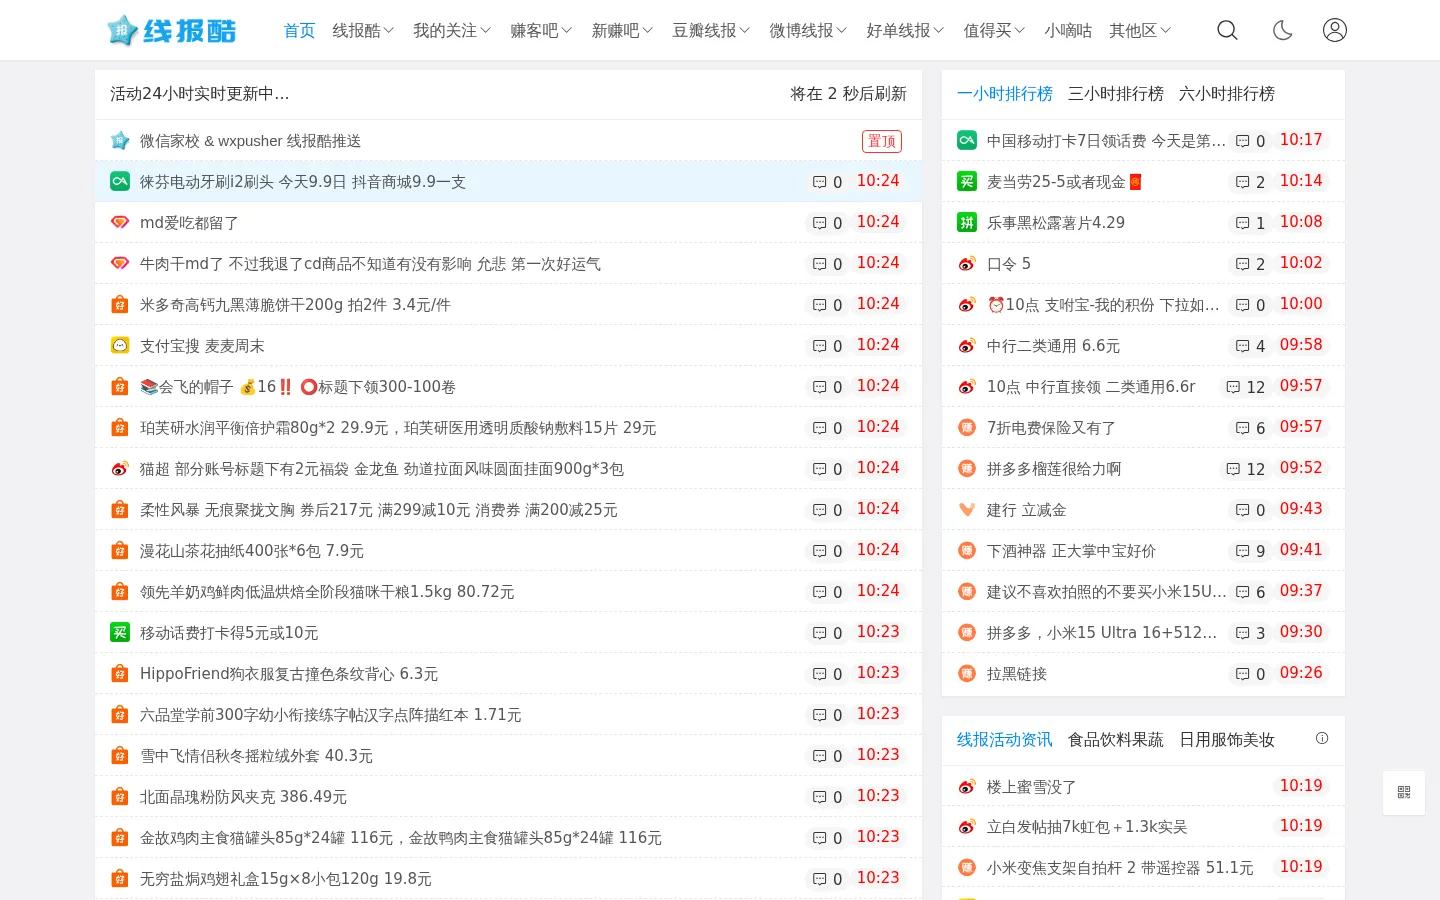Click the icon next to 微信家校 row
The width and height of the screenshot is (1440, 900).
(120, 140)
